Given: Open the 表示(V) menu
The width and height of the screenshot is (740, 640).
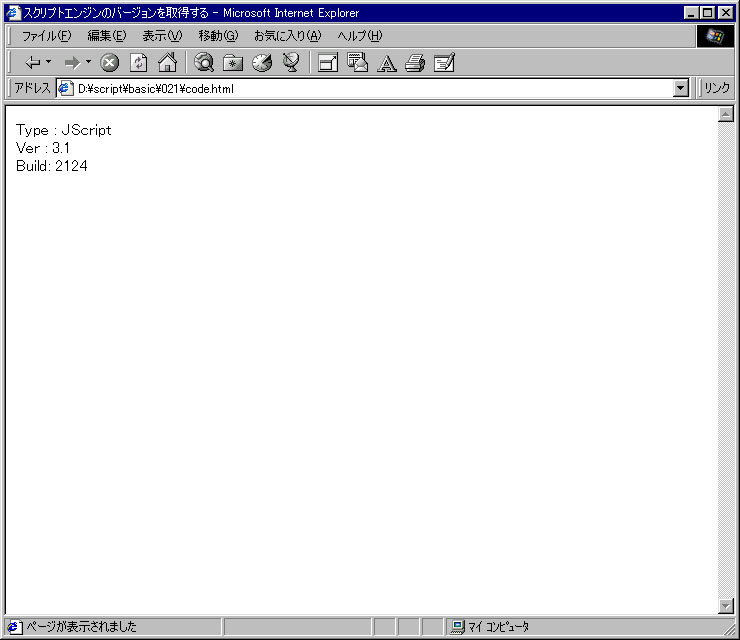Looking at the screenshot, I should tap(162, 36).
